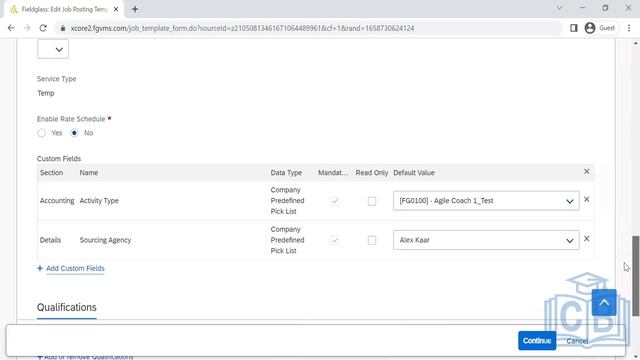Remove all custom fields from the header row
The width and height of the screenshot is (640, 360).
(587, 172)
